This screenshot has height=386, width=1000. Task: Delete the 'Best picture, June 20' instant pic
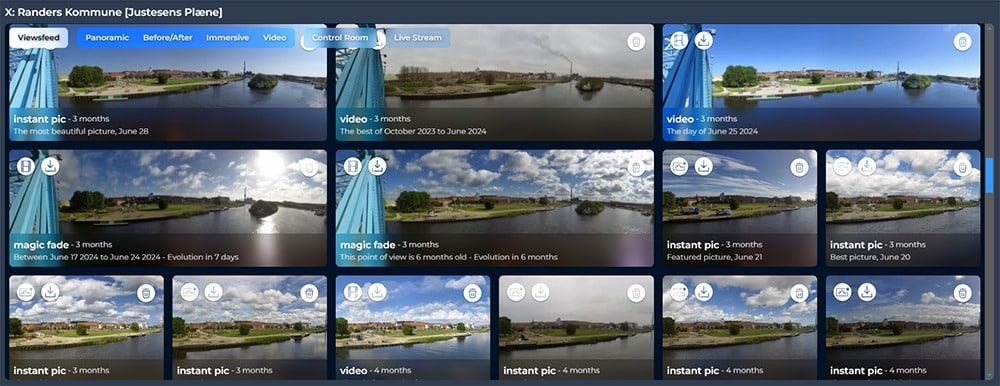[962, 168]
